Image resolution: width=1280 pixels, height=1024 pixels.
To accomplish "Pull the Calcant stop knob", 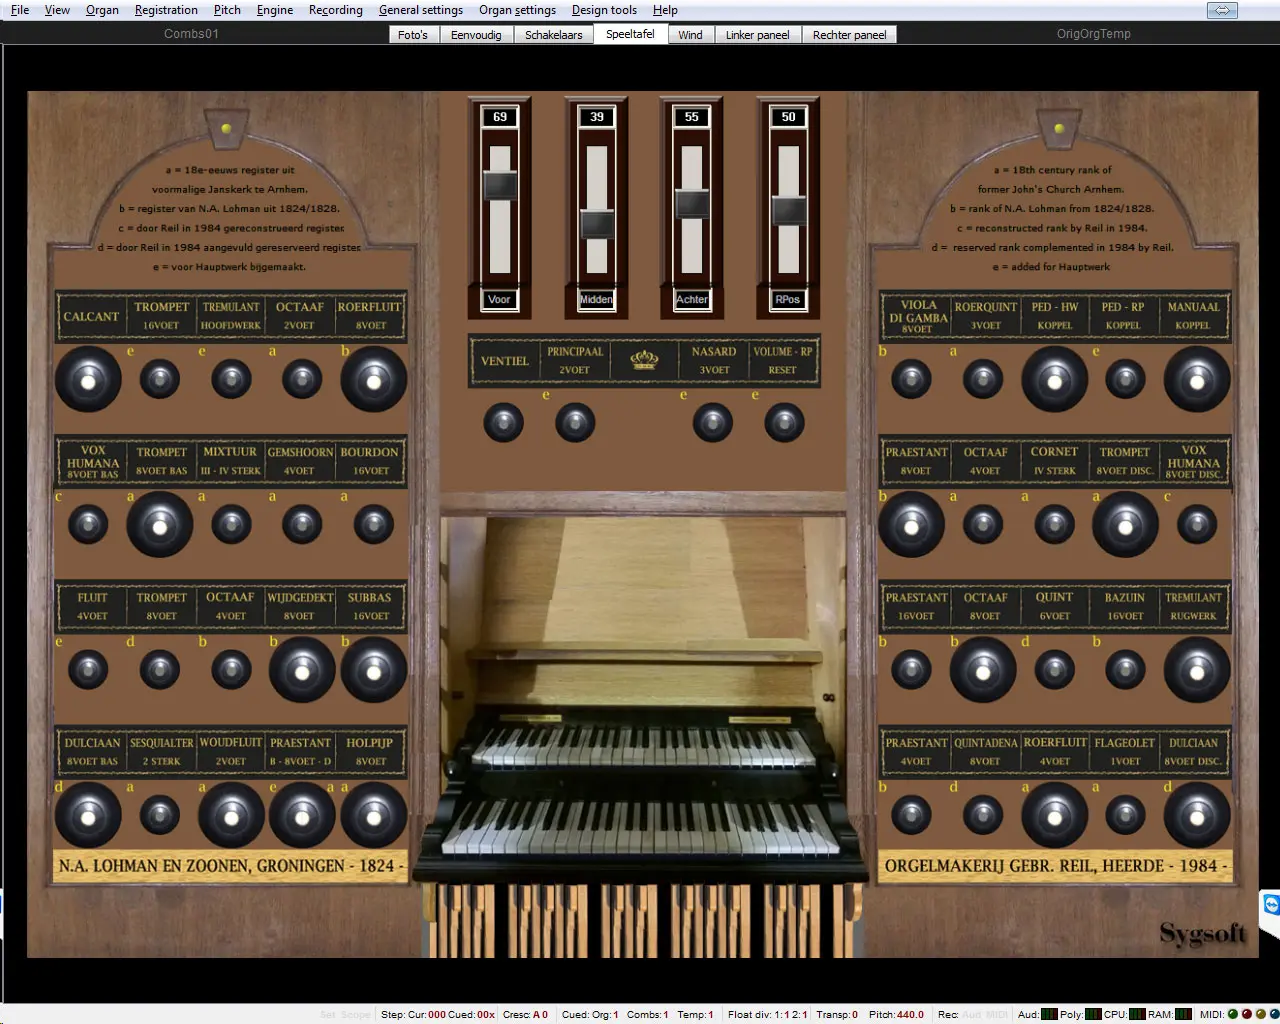I will tap(88, 380).
